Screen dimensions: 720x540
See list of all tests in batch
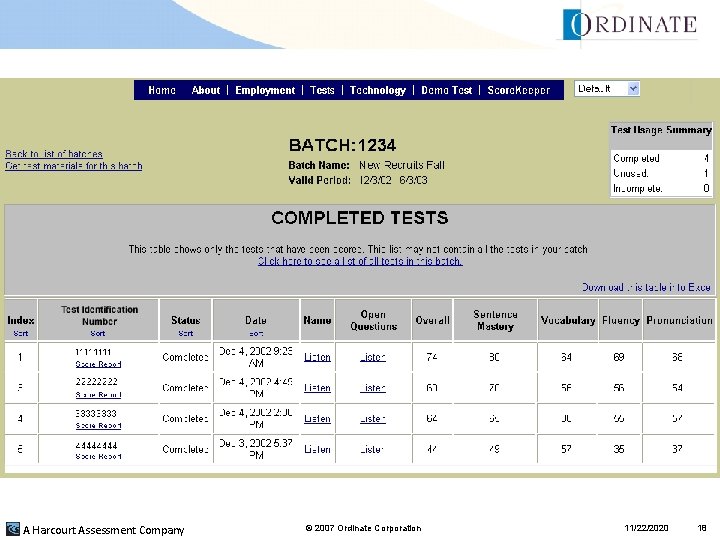[360, 261]
